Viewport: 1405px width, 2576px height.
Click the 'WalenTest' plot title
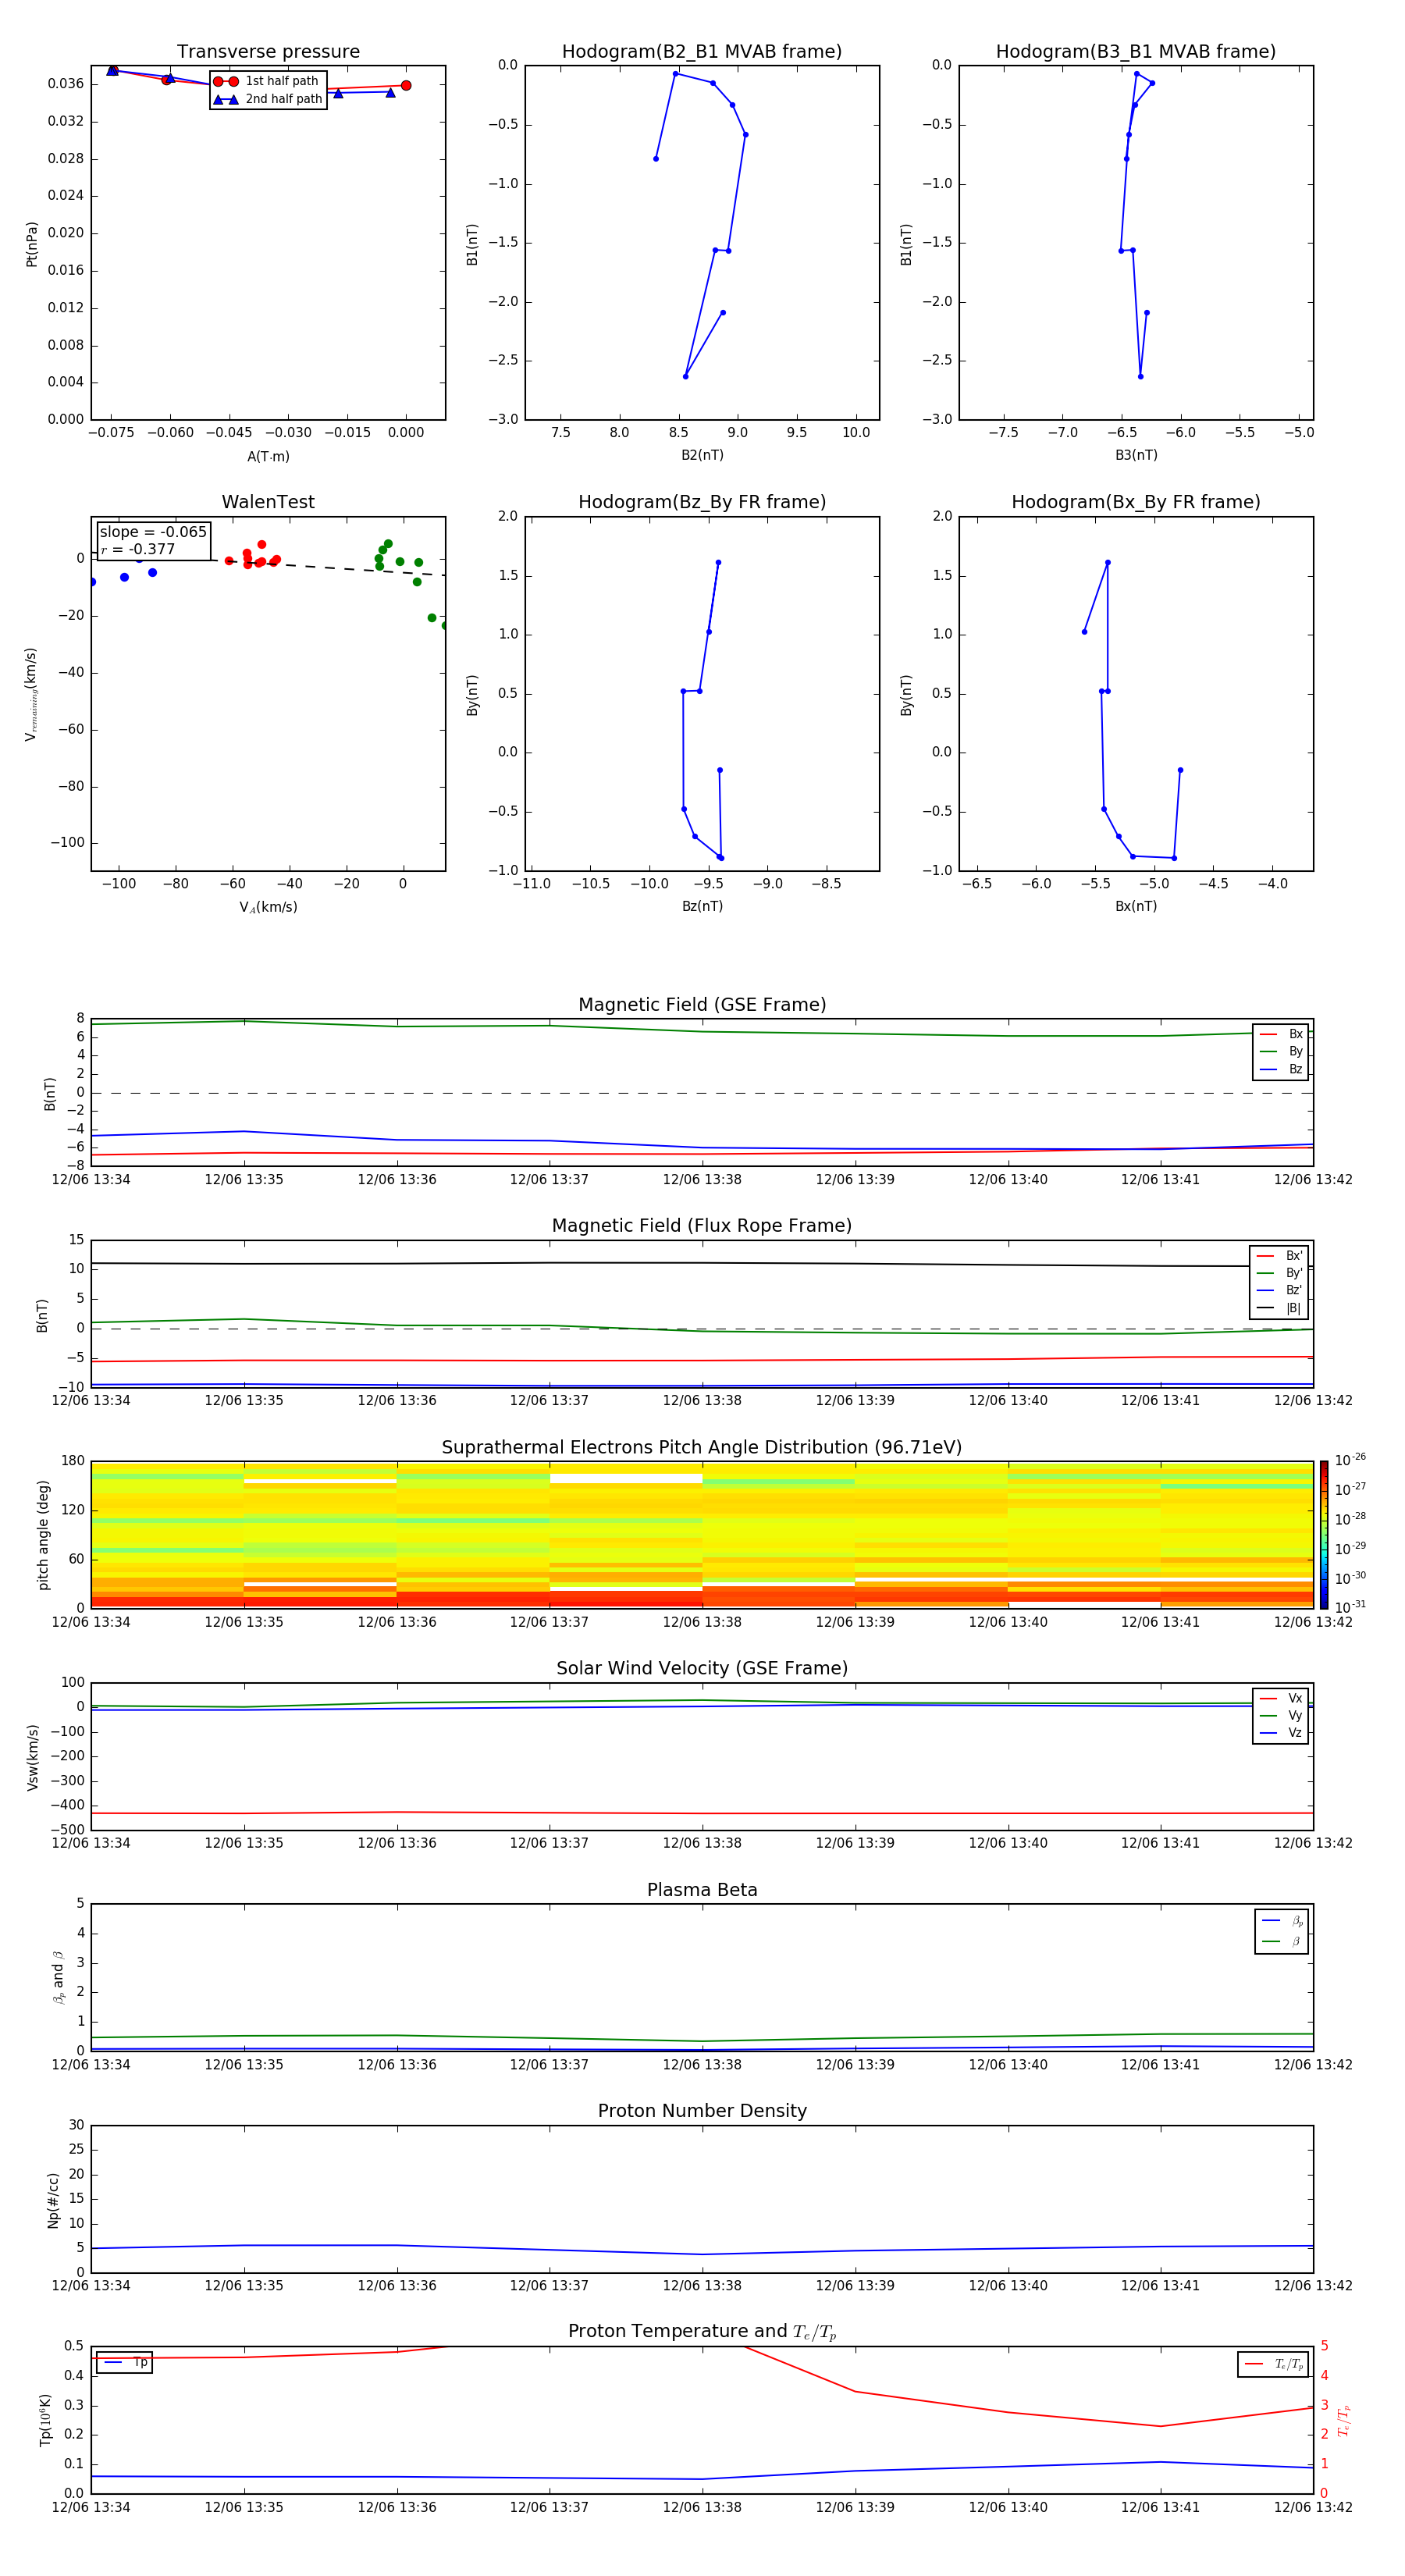(x=268, y=502)
